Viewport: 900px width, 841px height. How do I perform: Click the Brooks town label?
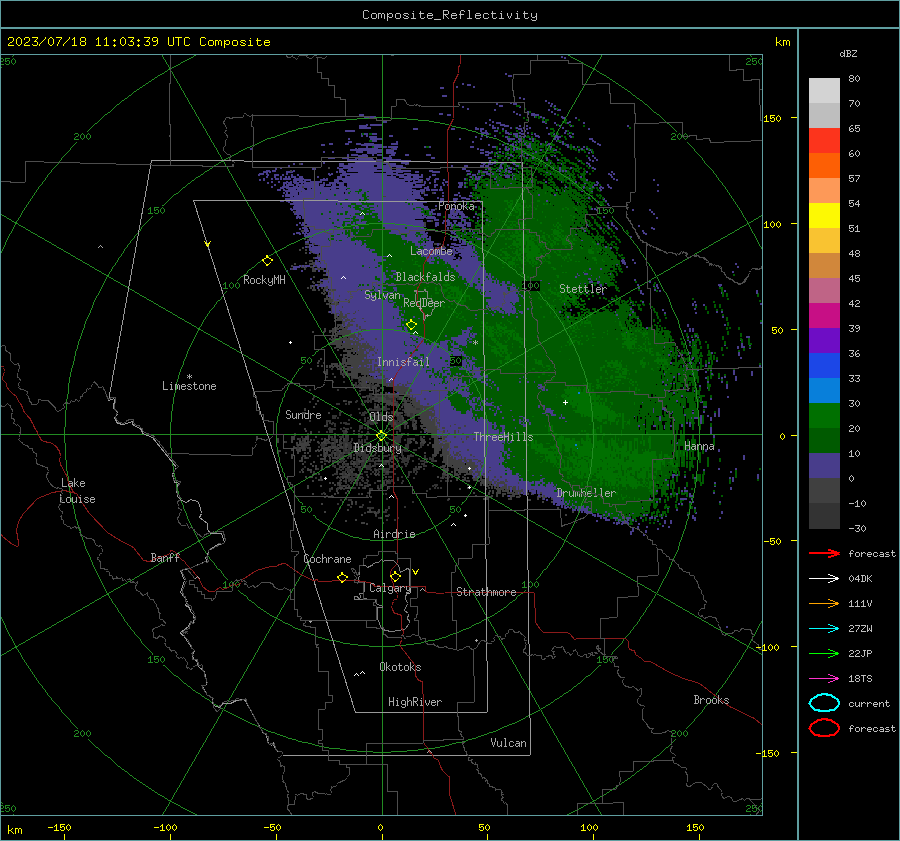[711, 700]
